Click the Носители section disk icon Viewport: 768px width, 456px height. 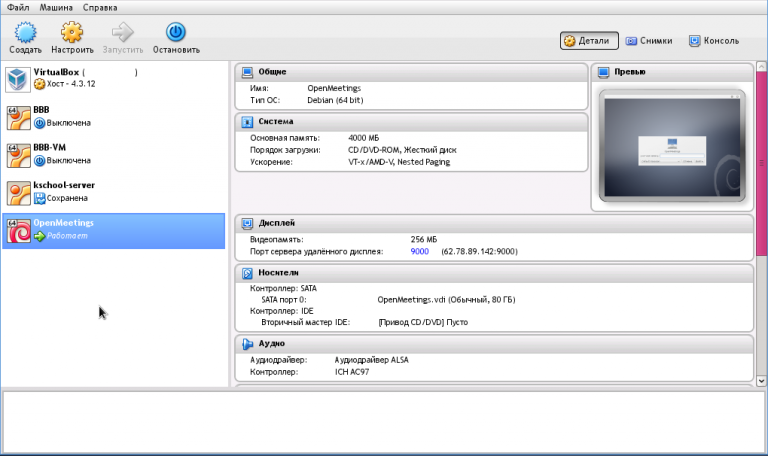tap(247, 273)
